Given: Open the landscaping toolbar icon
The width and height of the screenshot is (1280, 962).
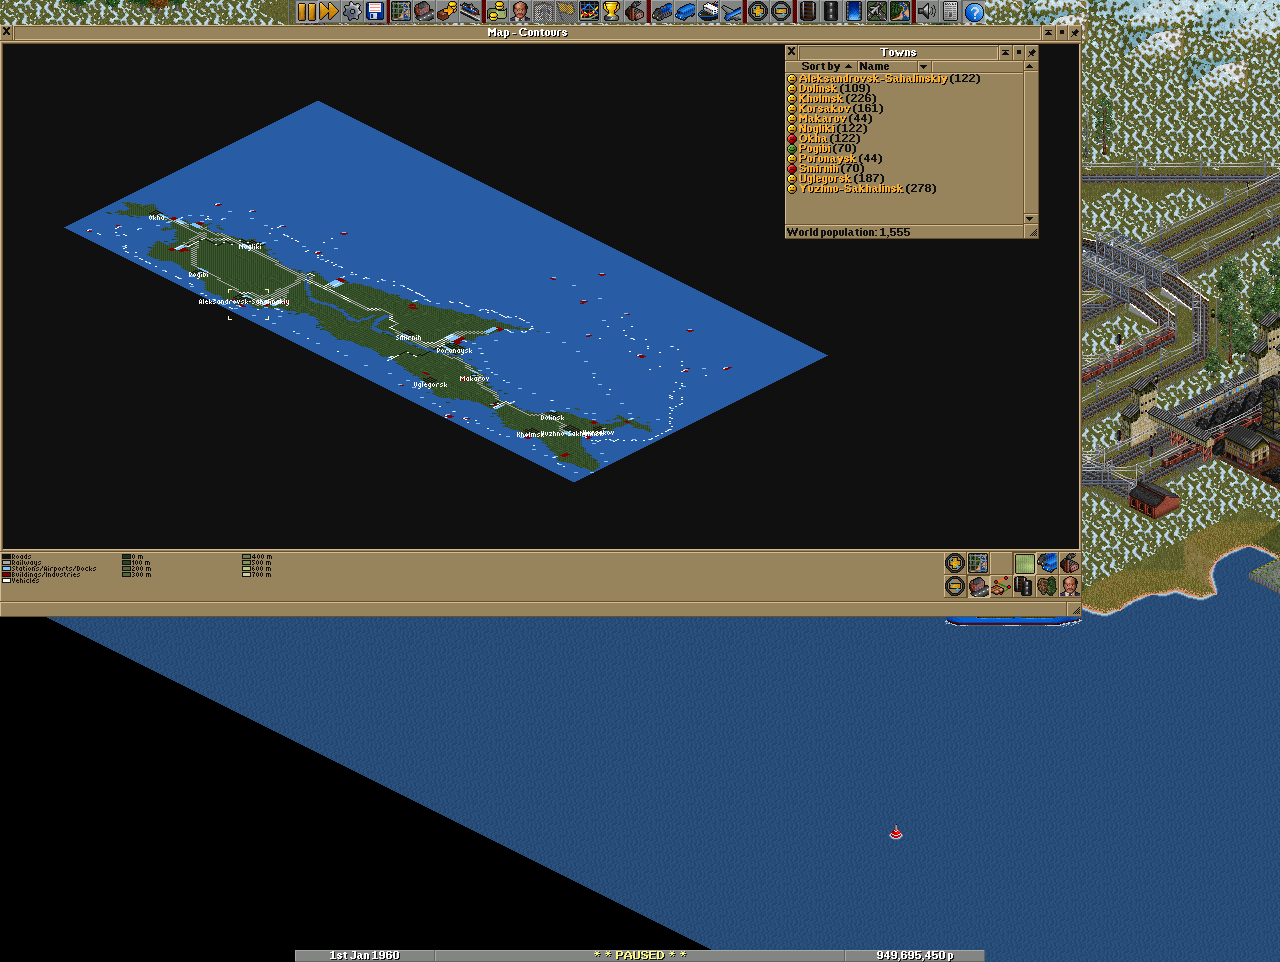Looking at the screenshot, I should tap(900, 12).
